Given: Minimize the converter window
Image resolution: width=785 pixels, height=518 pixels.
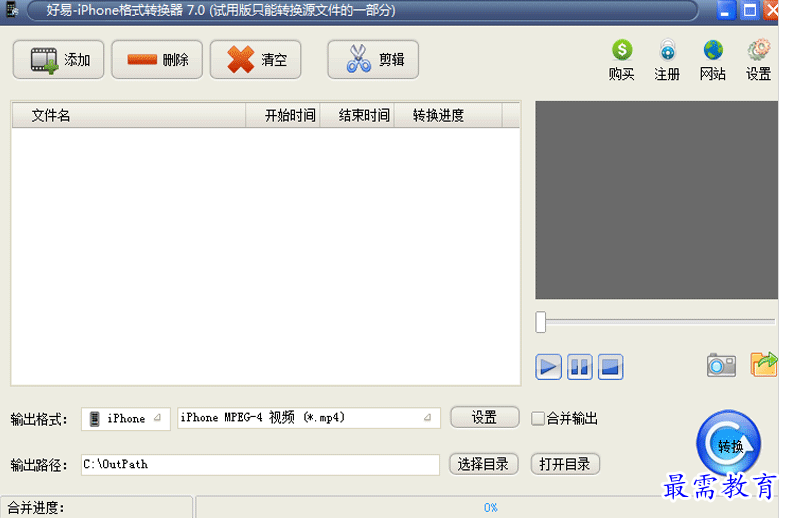Looking at the screenshot, I should pyautogui.click(x=725, y=10).
